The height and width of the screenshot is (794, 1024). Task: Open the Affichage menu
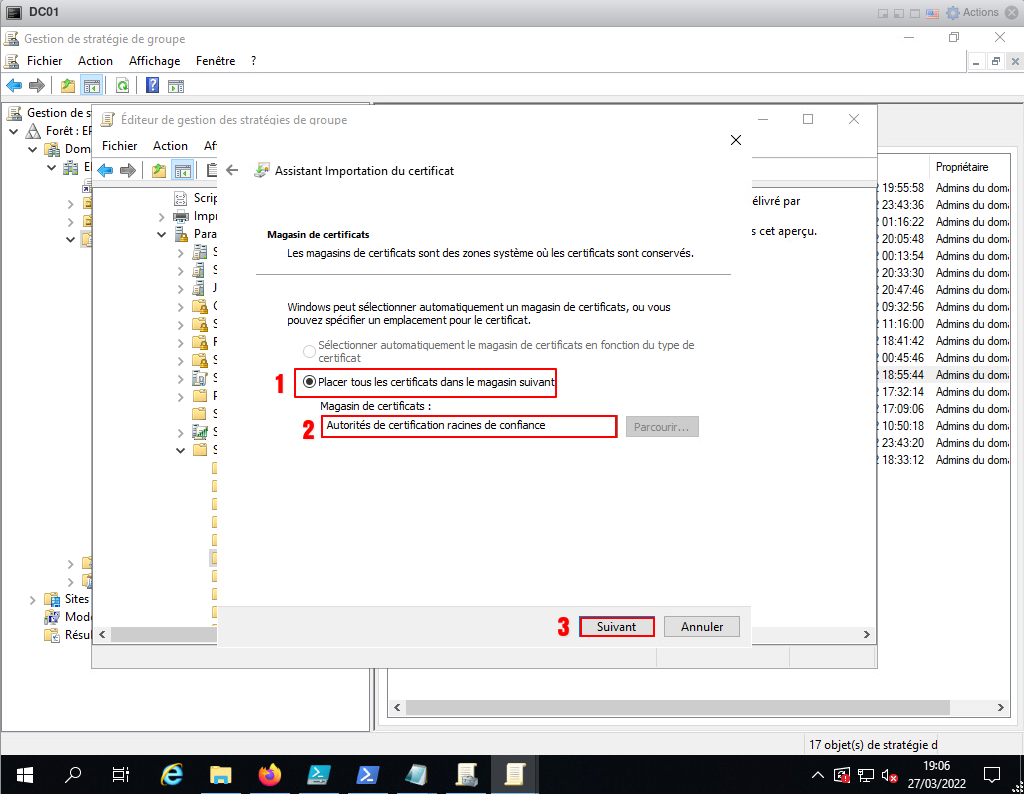(154, 61)
